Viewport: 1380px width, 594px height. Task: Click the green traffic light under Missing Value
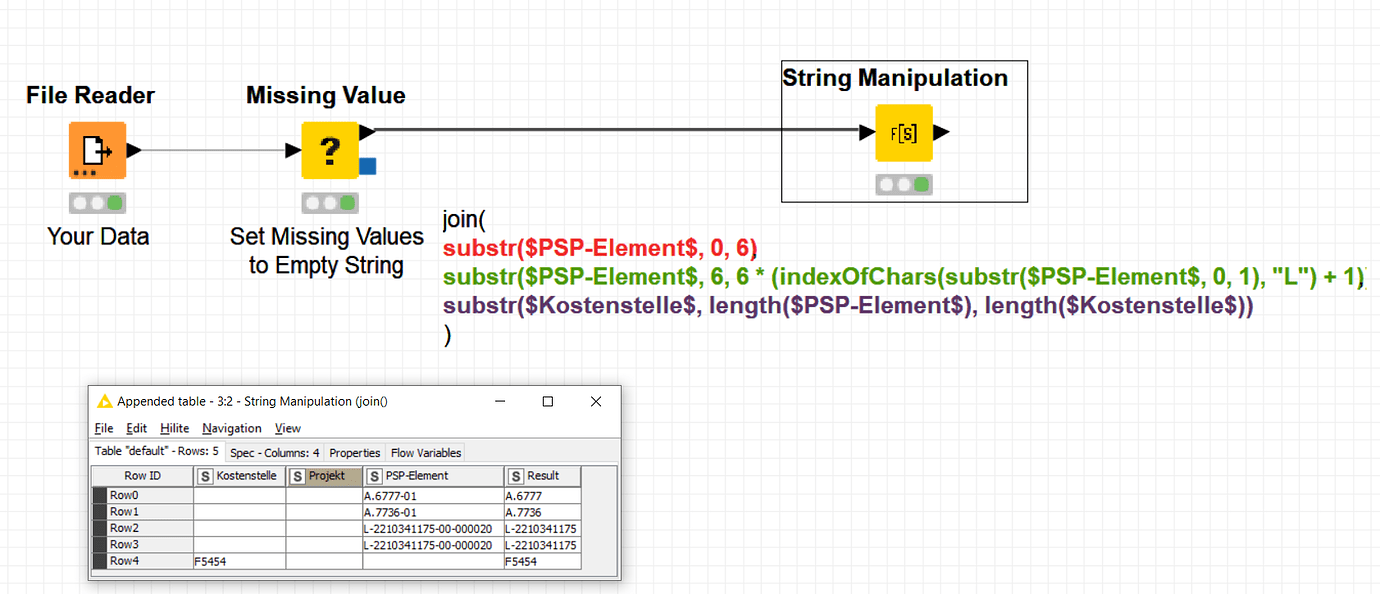pyautogui.click(x=348, y=202)
